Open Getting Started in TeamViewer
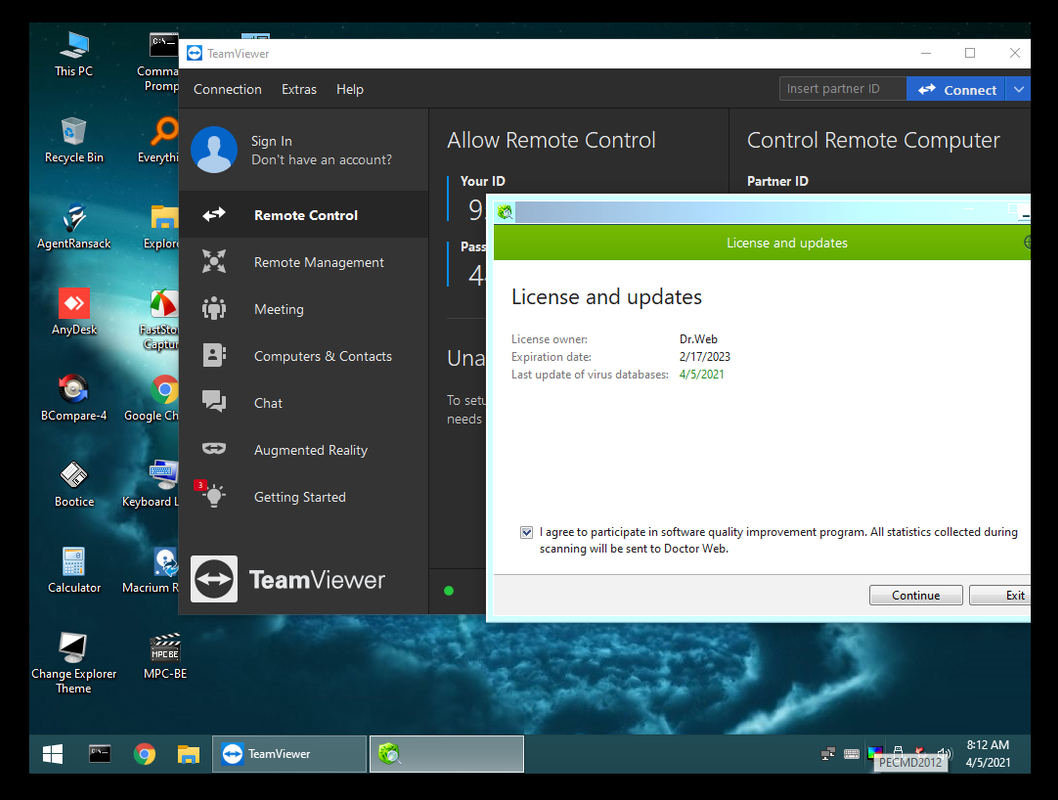Viewport: 1058px width, 800px height. (x=304, y=496)
